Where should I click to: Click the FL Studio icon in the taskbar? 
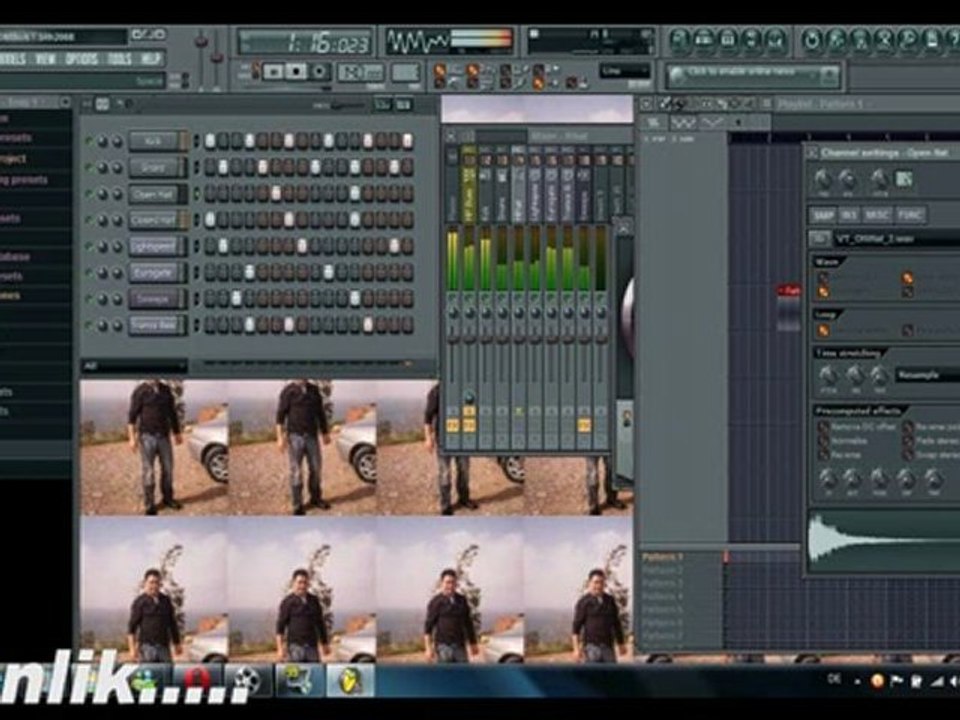point(351,680)
